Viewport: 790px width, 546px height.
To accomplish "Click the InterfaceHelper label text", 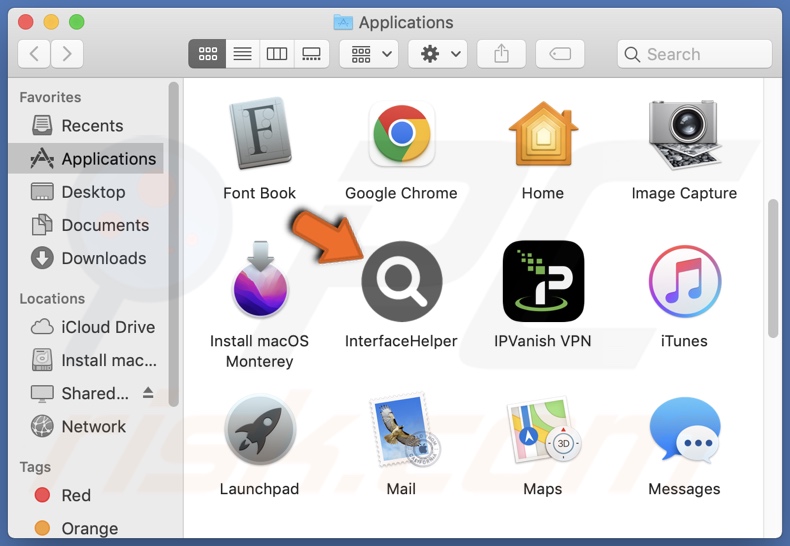I will [x=401, y=341].
